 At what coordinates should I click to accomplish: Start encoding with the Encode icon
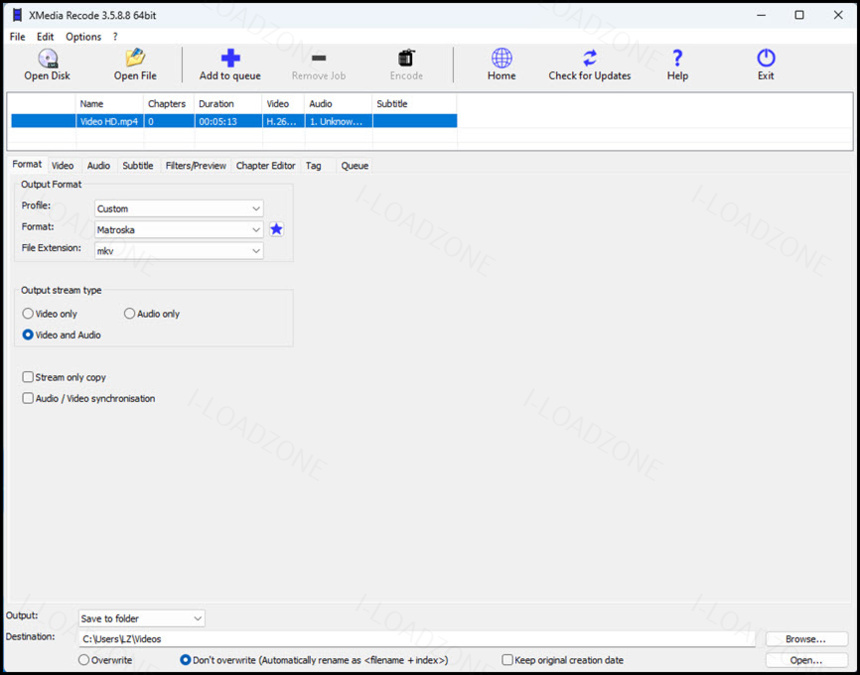point(406,58)
